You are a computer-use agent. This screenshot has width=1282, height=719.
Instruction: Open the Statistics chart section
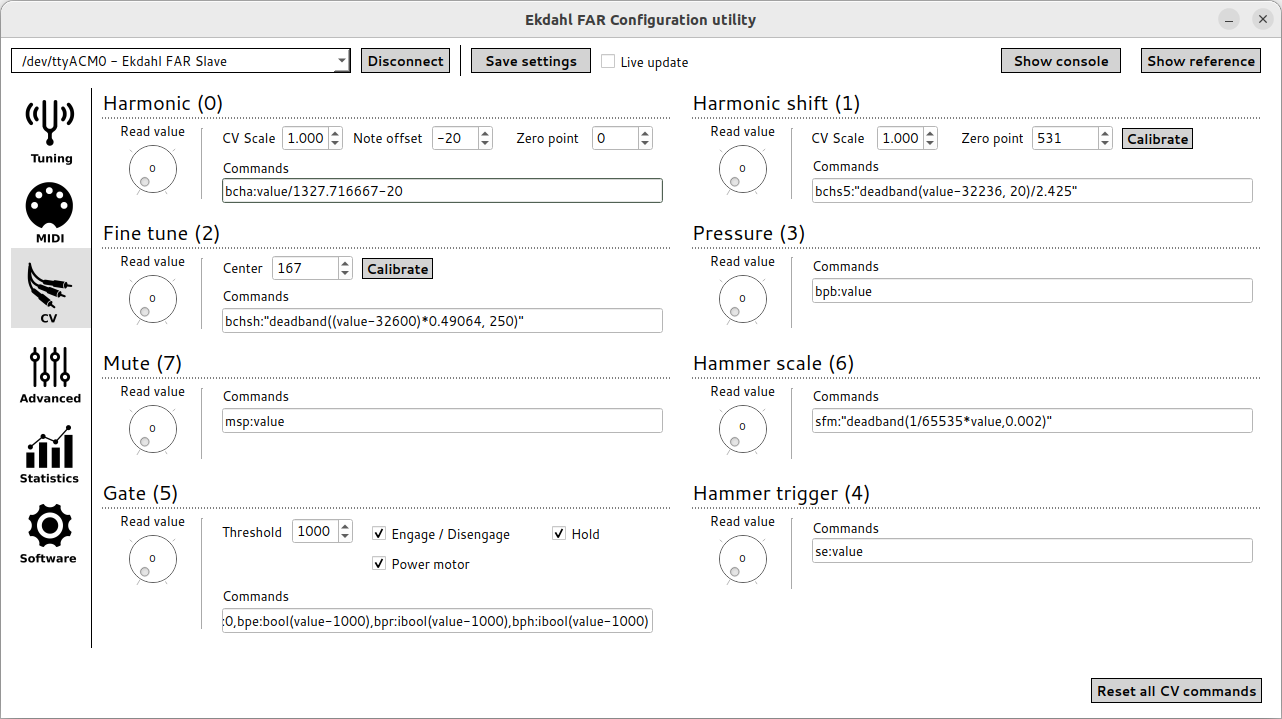[50, 453]
